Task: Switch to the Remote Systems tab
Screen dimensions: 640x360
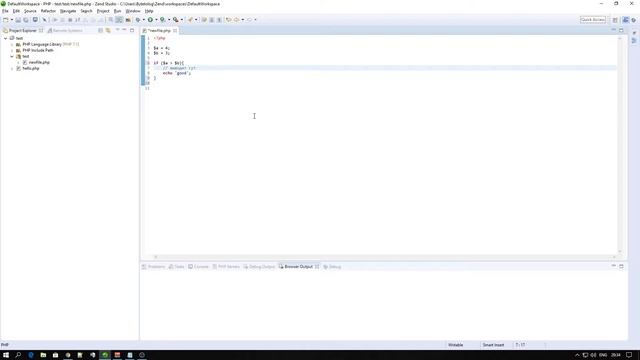Action: pyautogui.click(x=65, y=31)
